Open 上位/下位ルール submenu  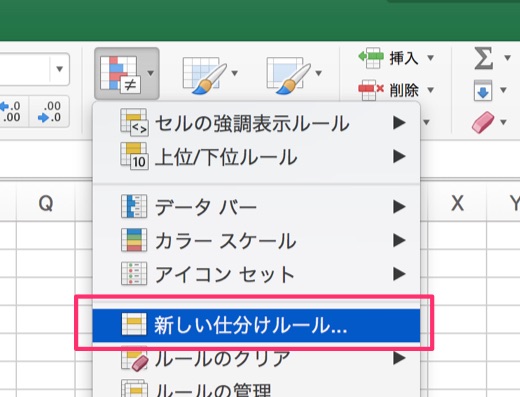click(x=256, y=157)
